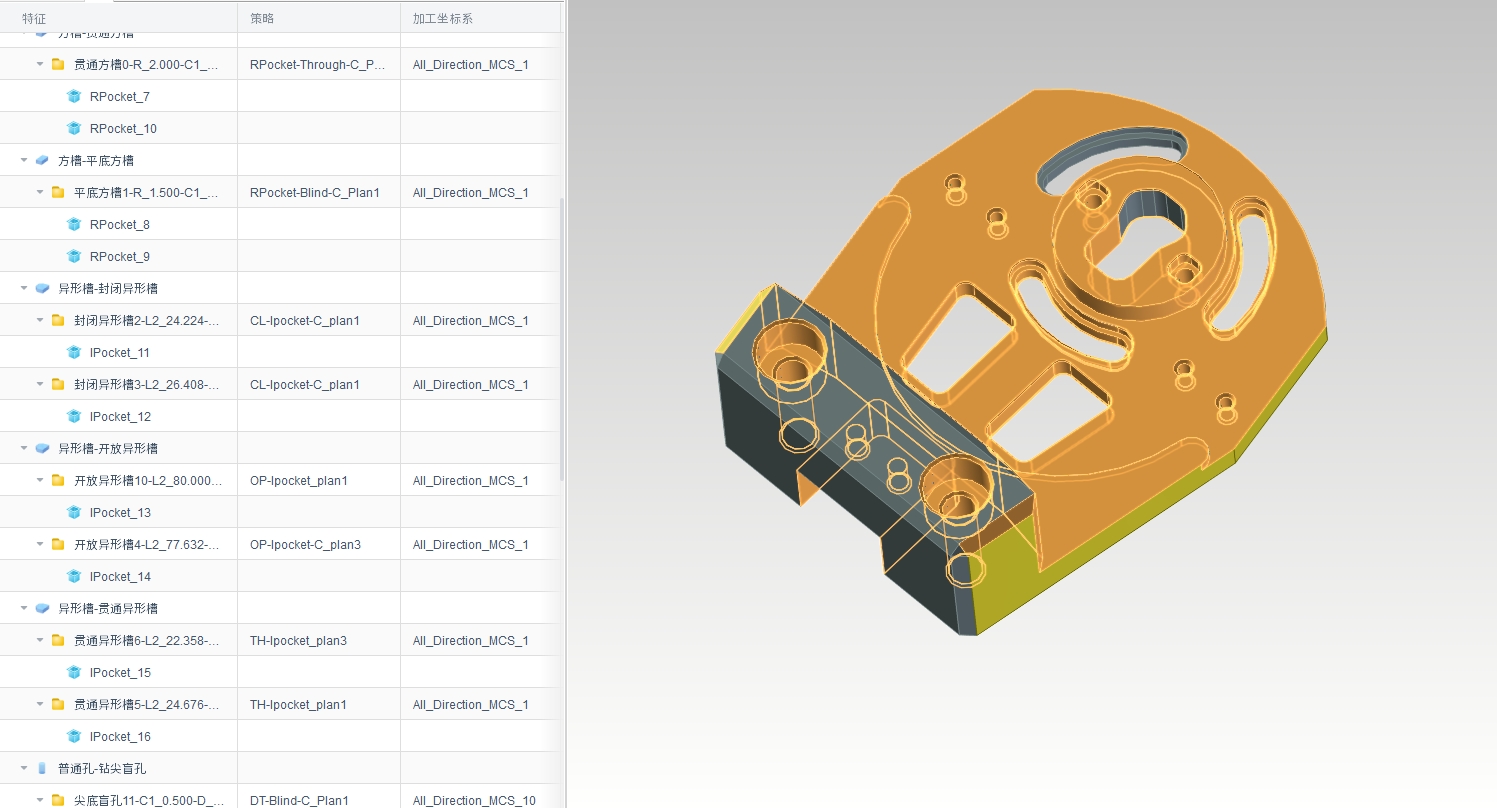Click the cube icon beside RPocket_9
Image resolution: width=1497 pixels, height=808 pixels.
pos(73,256)
